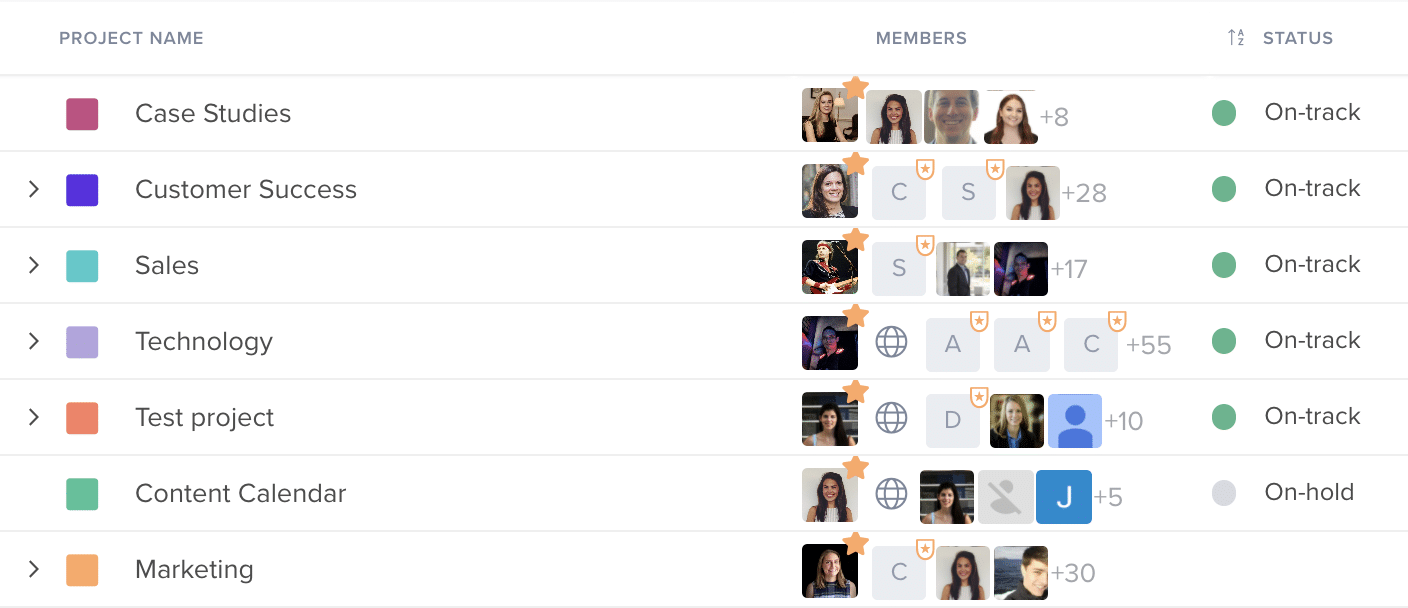Click the purple Customer Success color swatch

coord(82,190)
